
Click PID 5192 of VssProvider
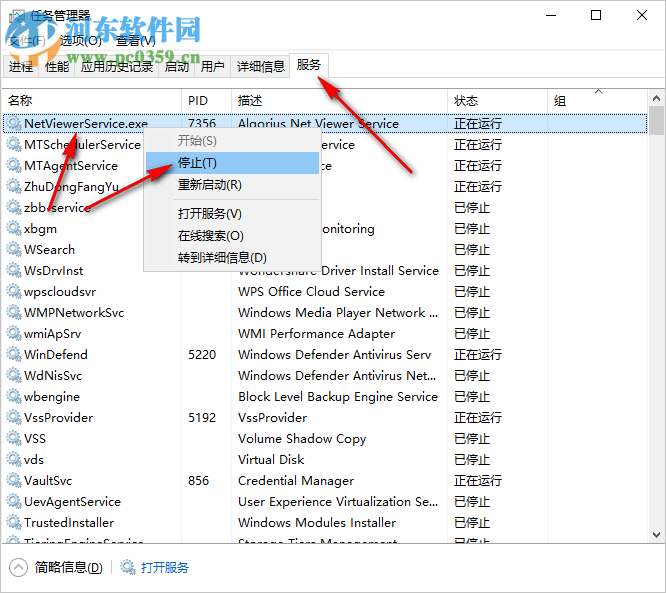tap(202, 418)
